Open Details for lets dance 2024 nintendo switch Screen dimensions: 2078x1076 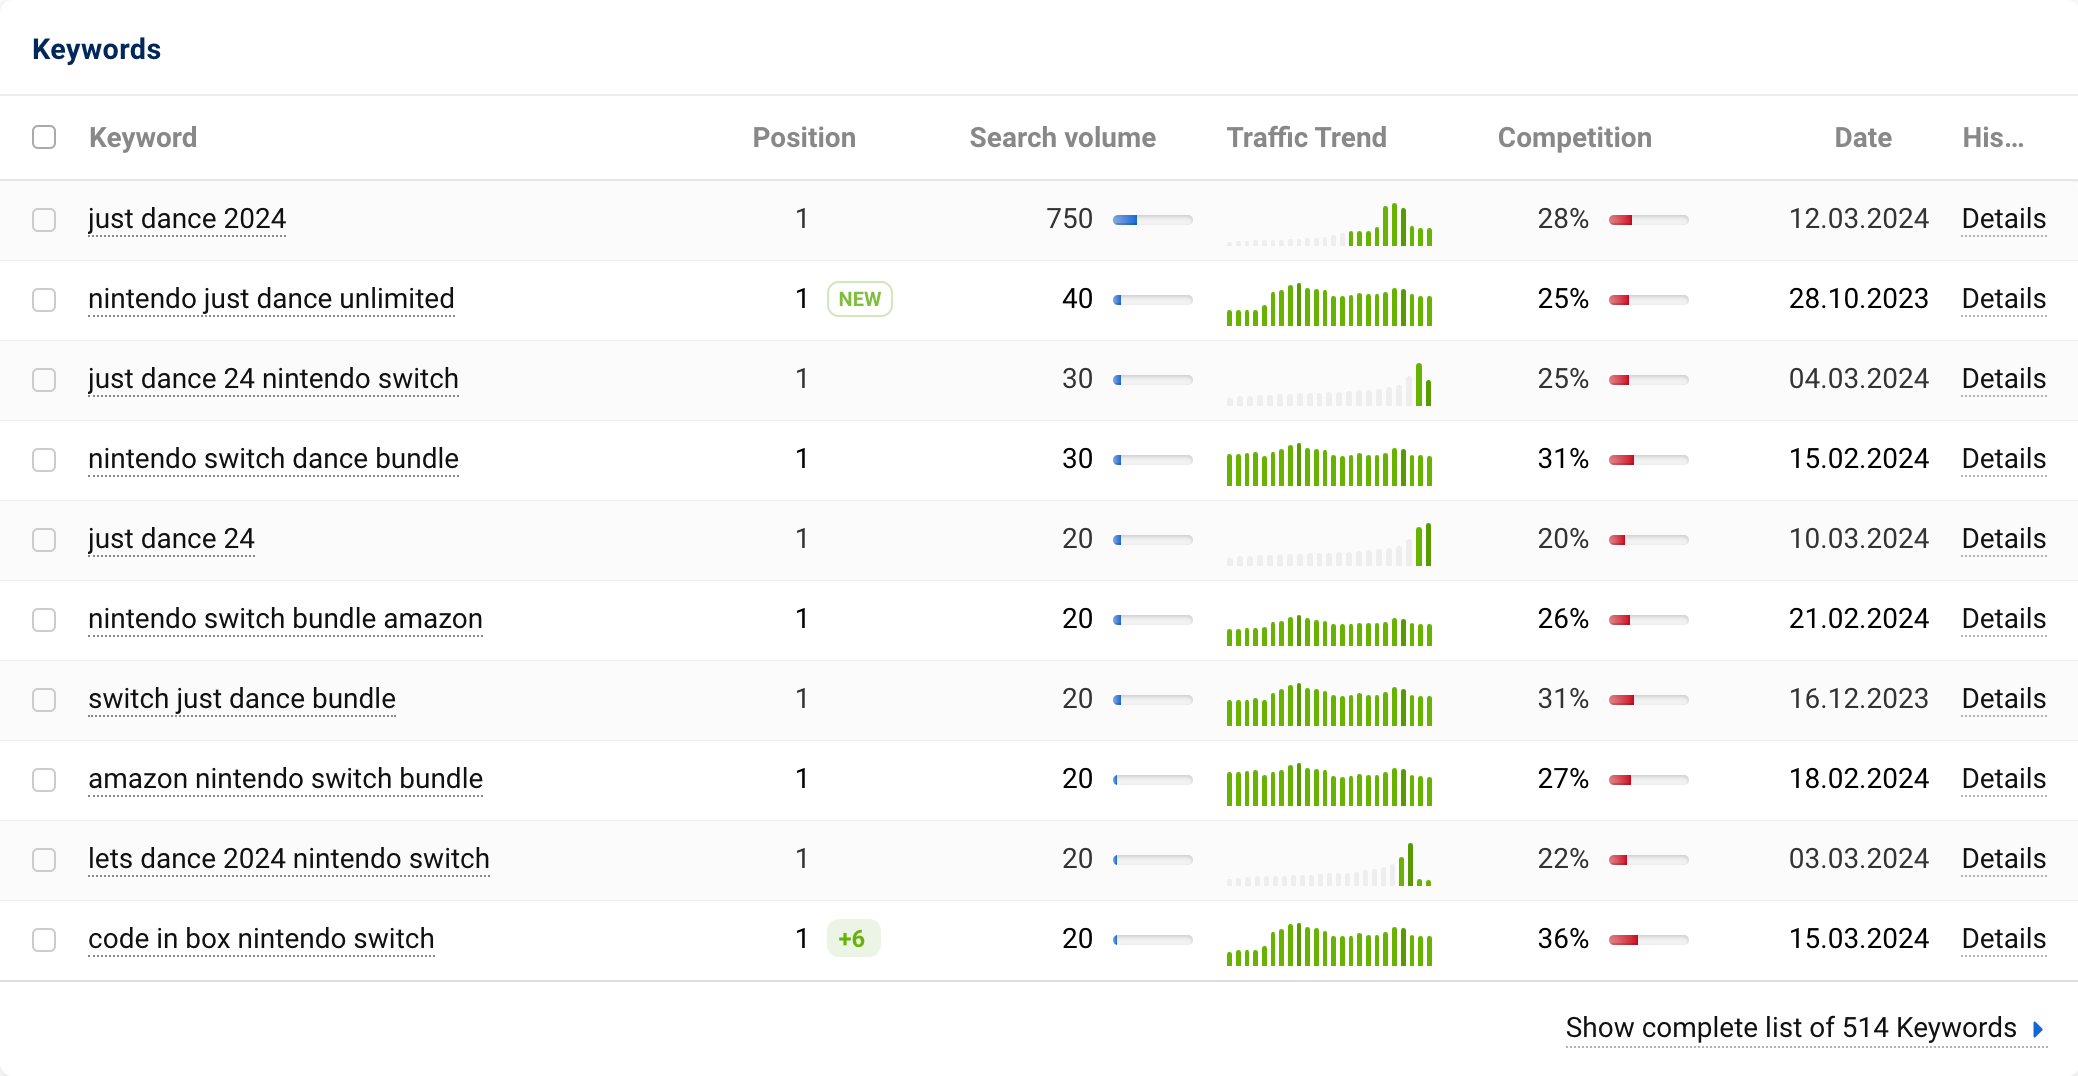[2004, 859]
